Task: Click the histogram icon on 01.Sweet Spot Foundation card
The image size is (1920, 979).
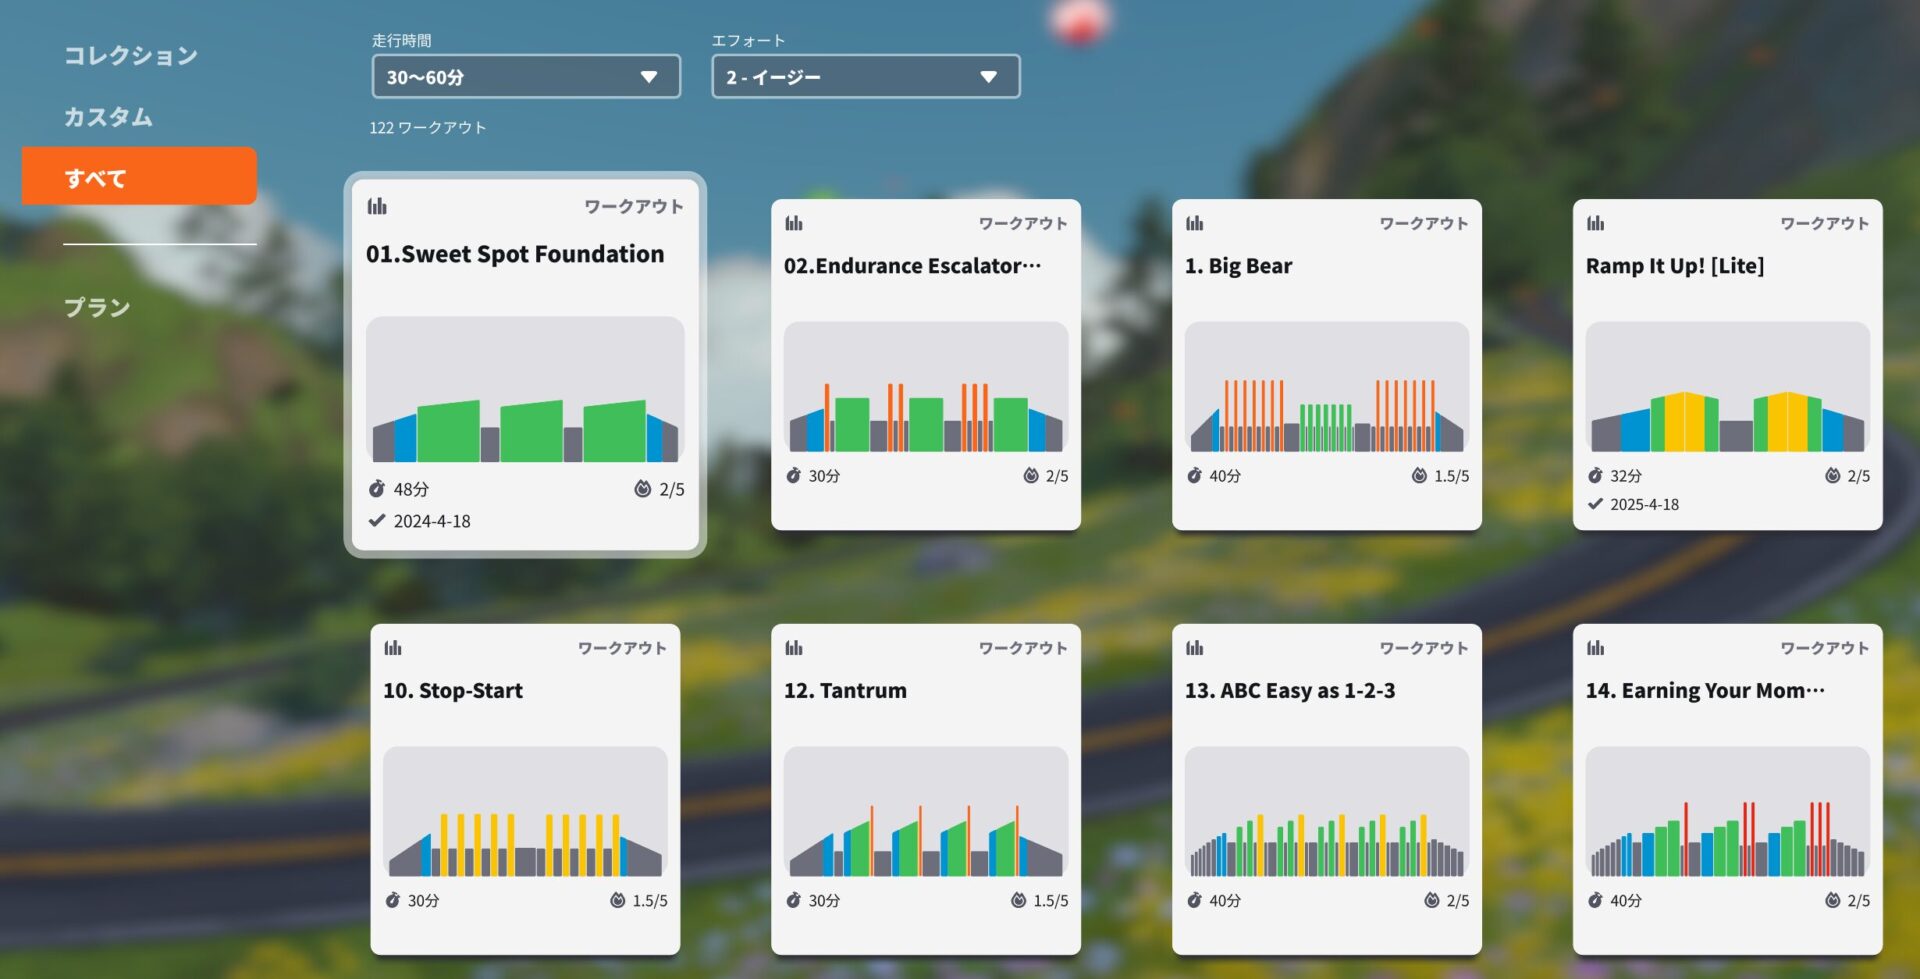Action: tap(377, 206)
